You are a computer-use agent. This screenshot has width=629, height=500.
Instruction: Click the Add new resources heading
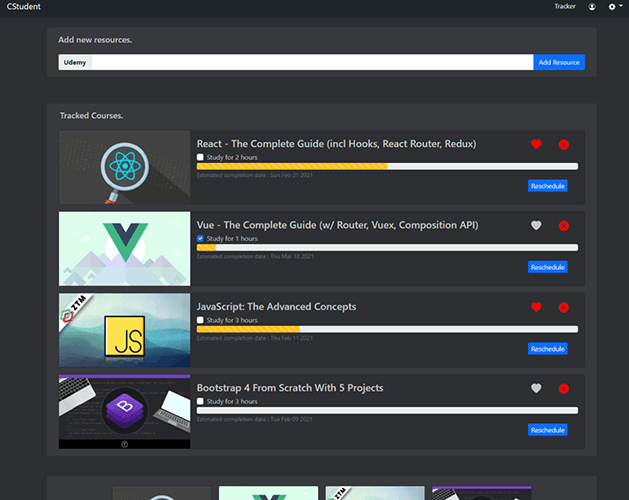pos(95,40)
